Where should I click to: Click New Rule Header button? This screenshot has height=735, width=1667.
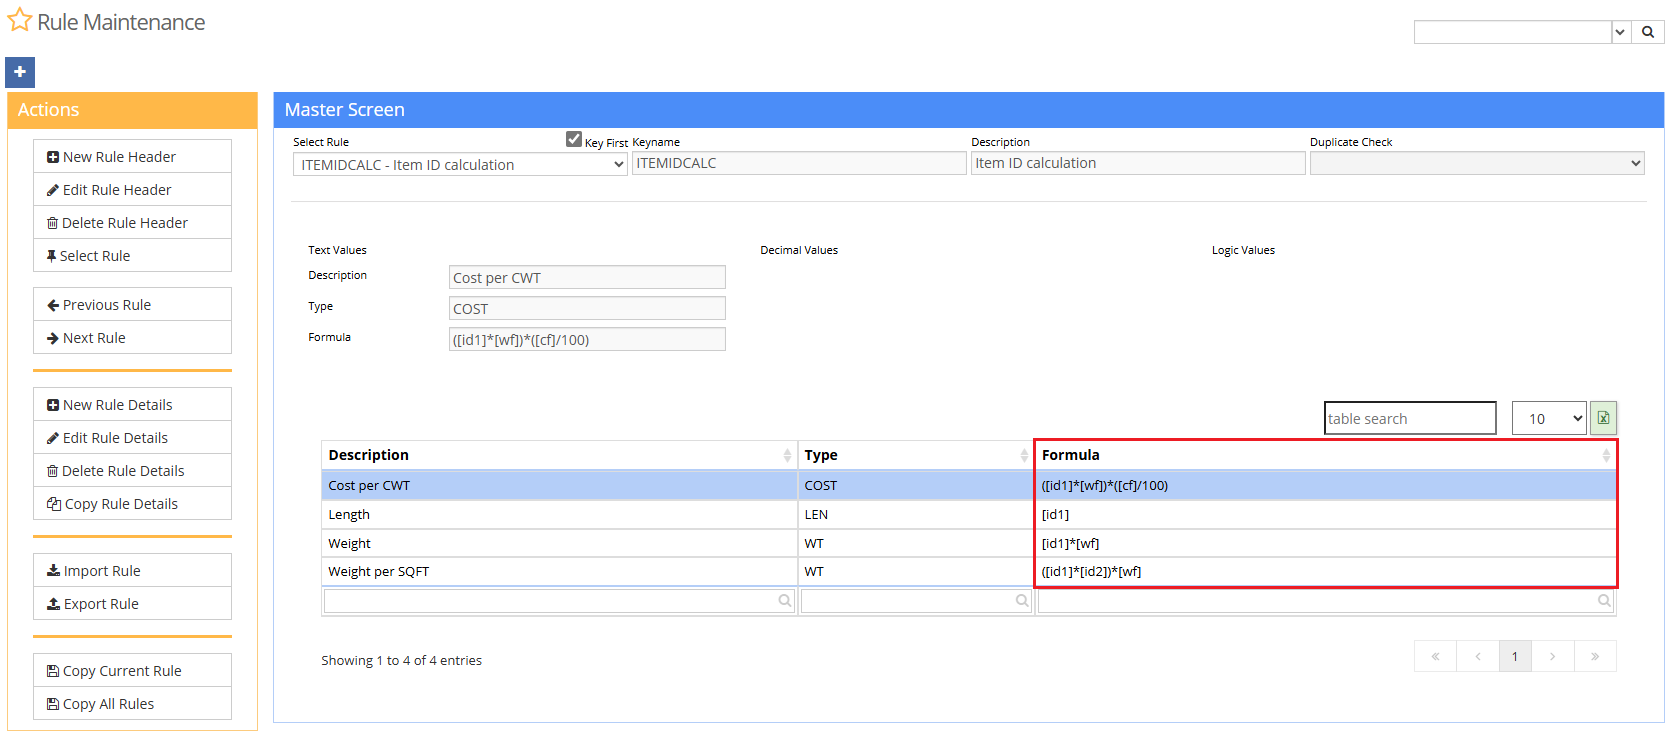tap(132, 157)
